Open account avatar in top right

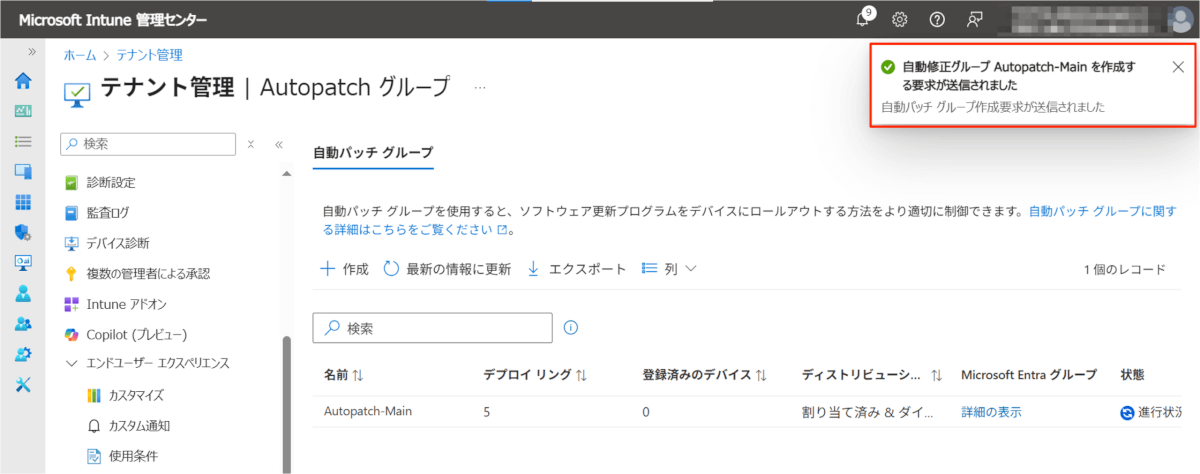pyautogui.click(x=1181, y=19)
